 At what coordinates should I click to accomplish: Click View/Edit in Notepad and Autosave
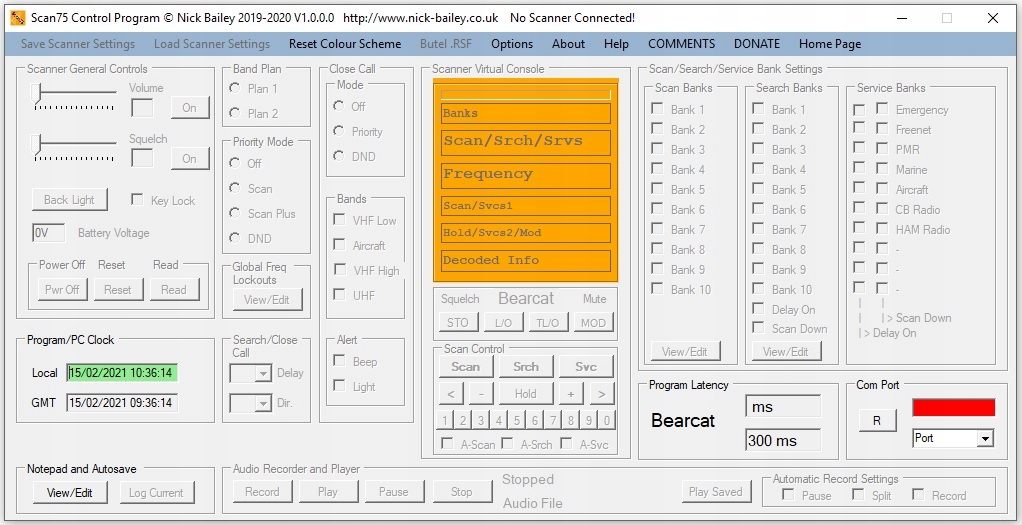point(69,492)
